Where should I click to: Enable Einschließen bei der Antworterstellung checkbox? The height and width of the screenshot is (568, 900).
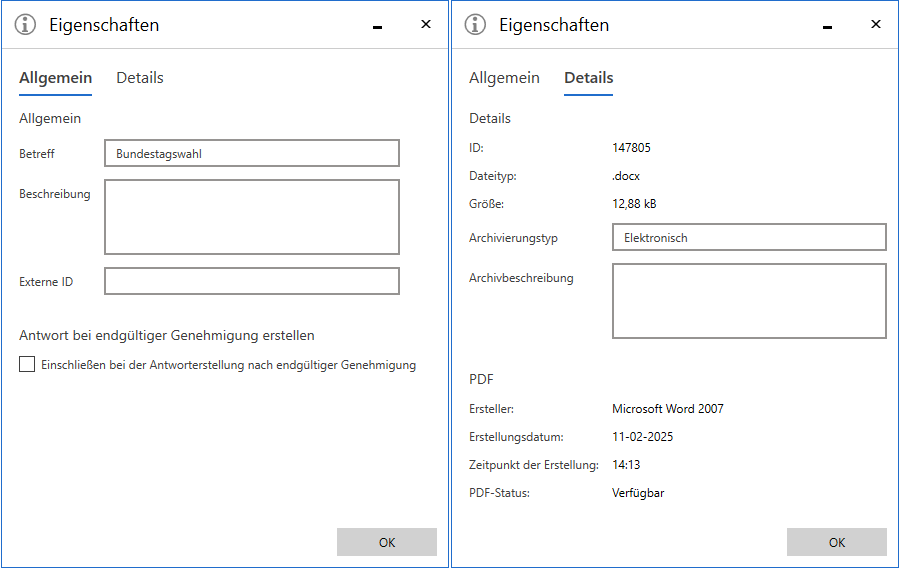pos(27,365)
